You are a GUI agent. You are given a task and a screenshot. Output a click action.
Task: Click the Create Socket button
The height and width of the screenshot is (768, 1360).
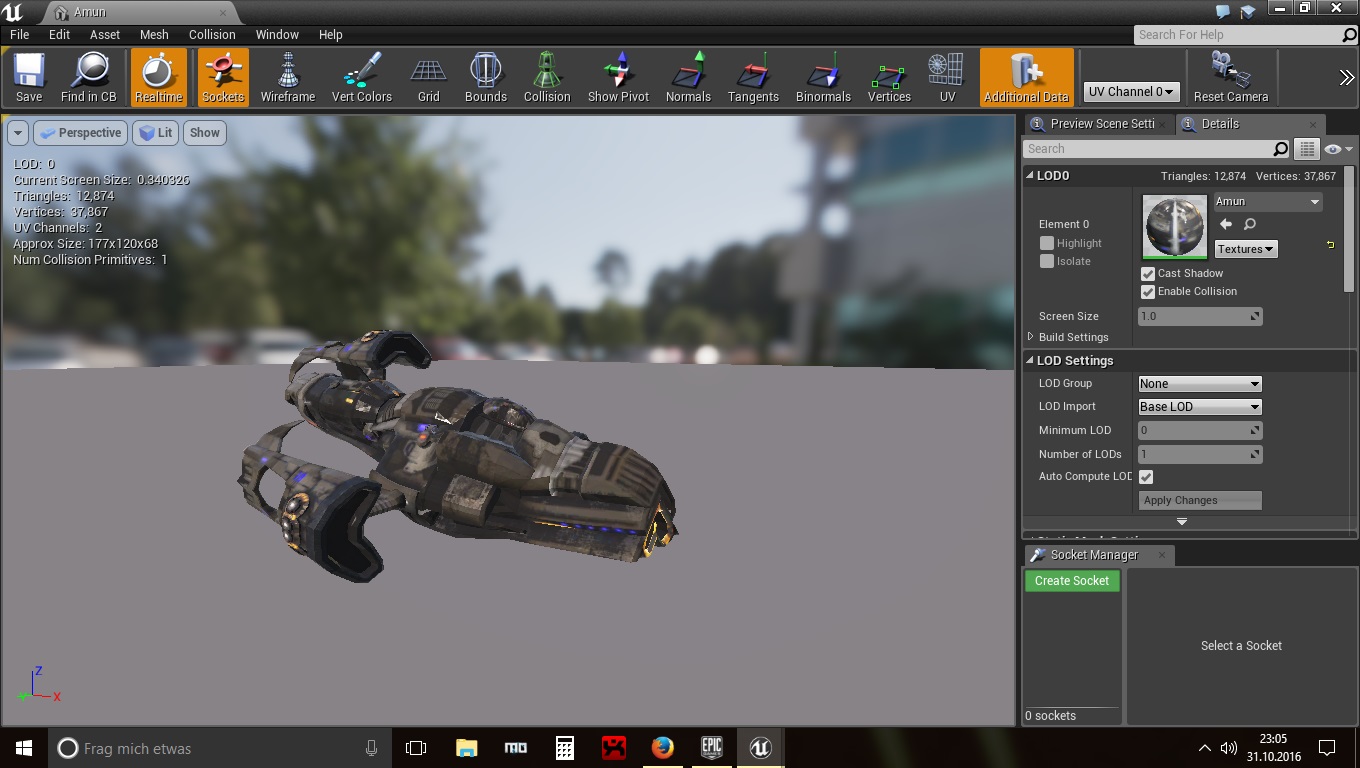pos(1071,581)
